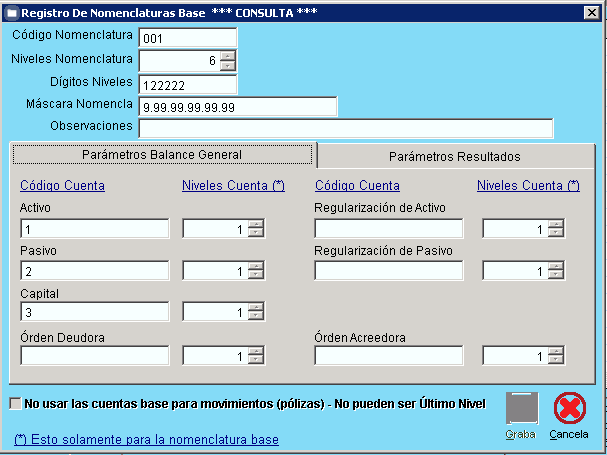
Task: Close the Registro De Nomenclaturas window
Action: (592, 12)
